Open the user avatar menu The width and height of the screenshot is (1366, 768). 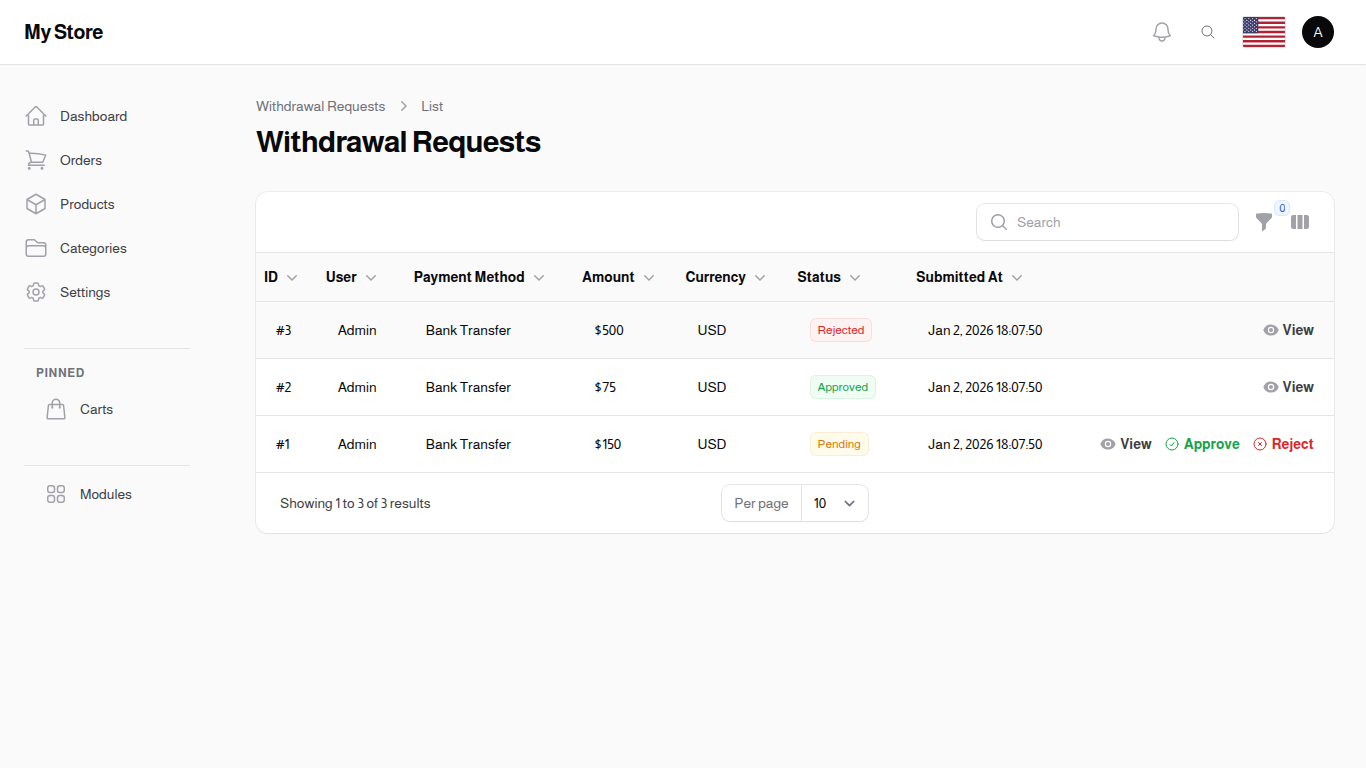[x=1317, y=31]
